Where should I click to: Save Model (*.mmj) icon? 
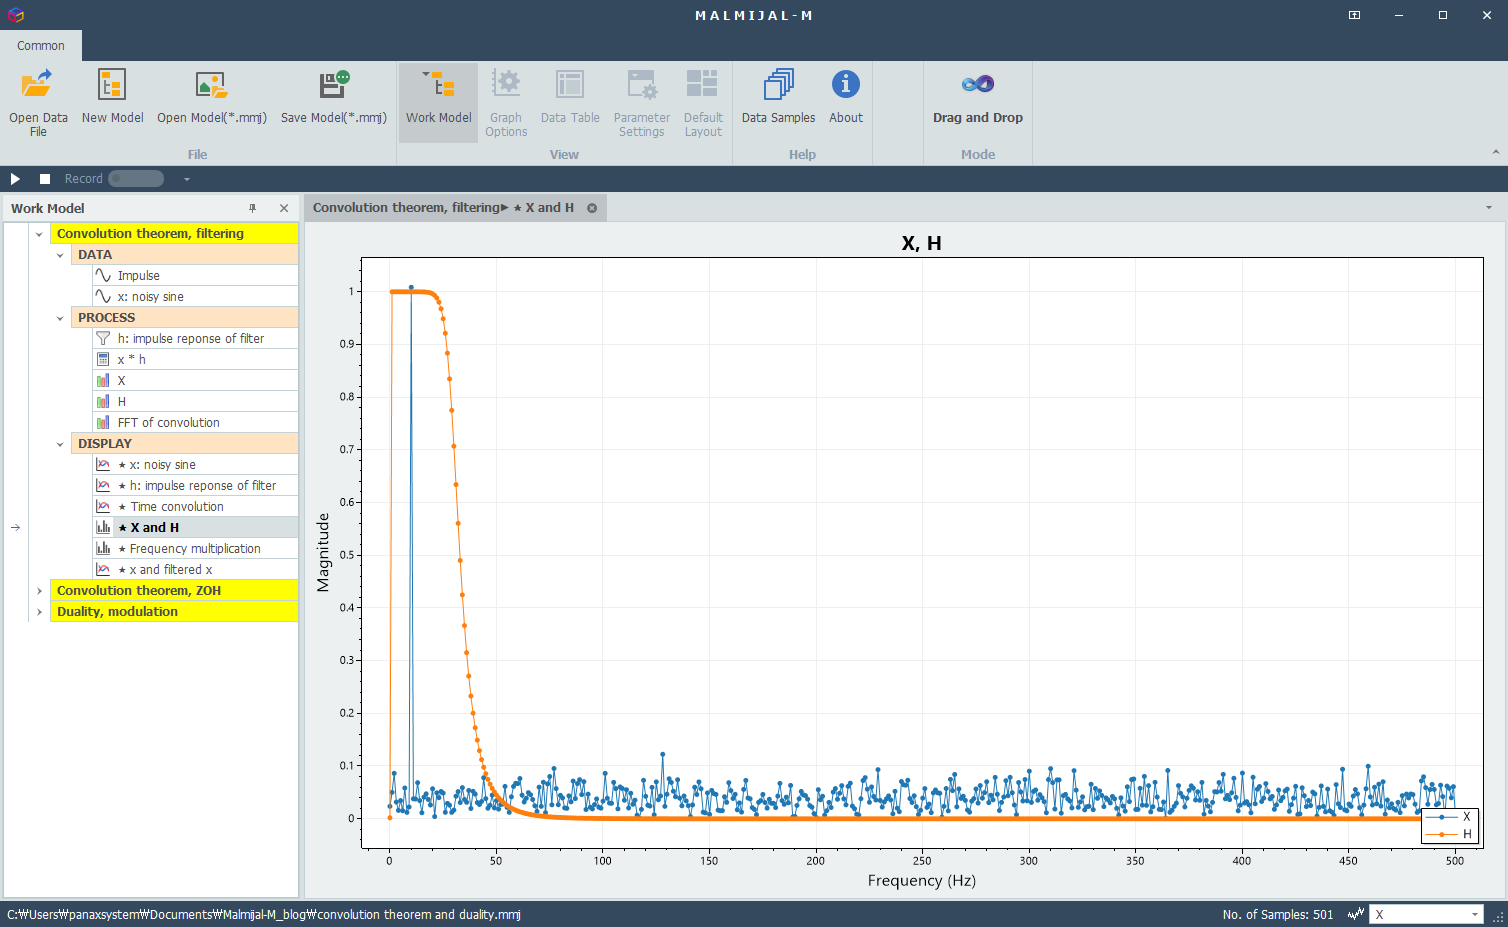coord(334,84)
